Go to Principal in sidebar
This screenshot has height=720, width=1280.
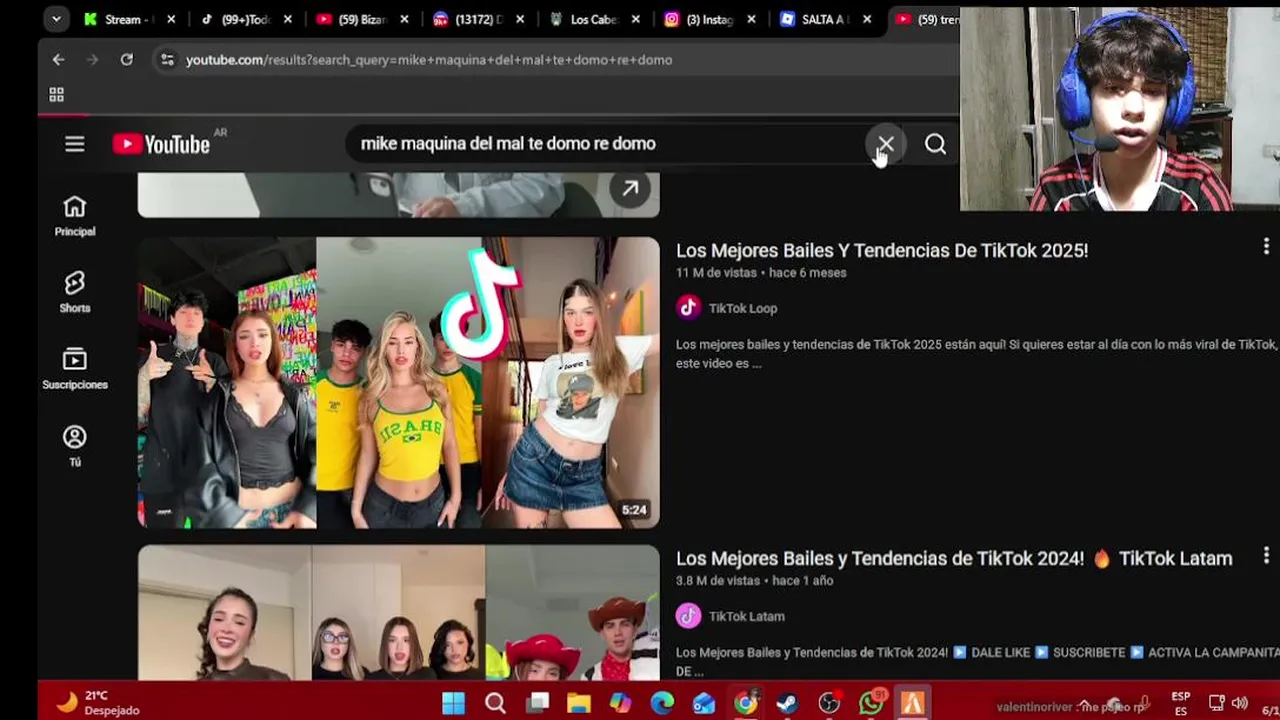click(75, 216)
